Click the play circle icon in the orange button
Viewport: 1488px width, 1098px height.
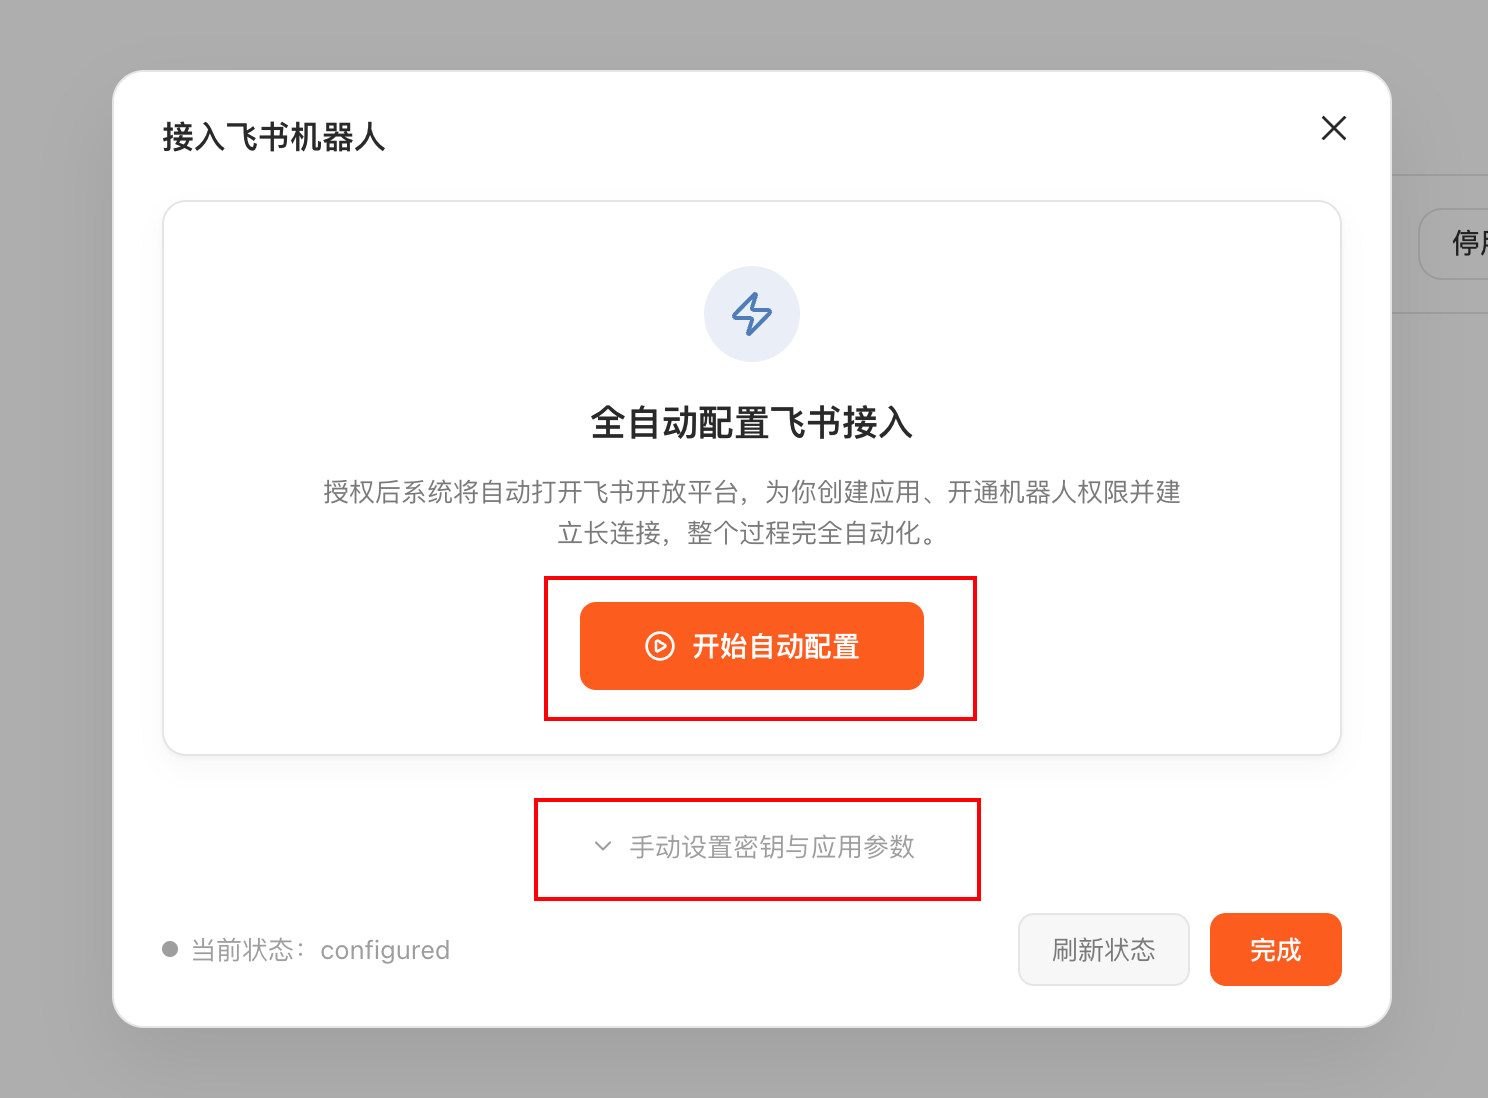click(660, 646)
